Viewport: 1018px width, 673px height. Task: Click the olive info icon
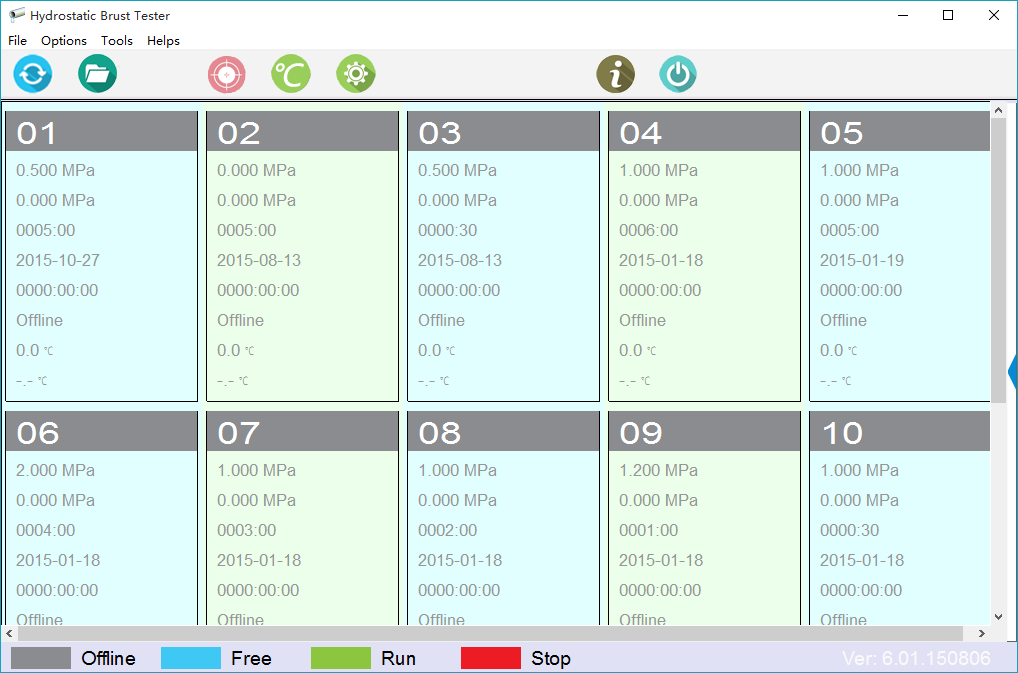coord(616,75)
